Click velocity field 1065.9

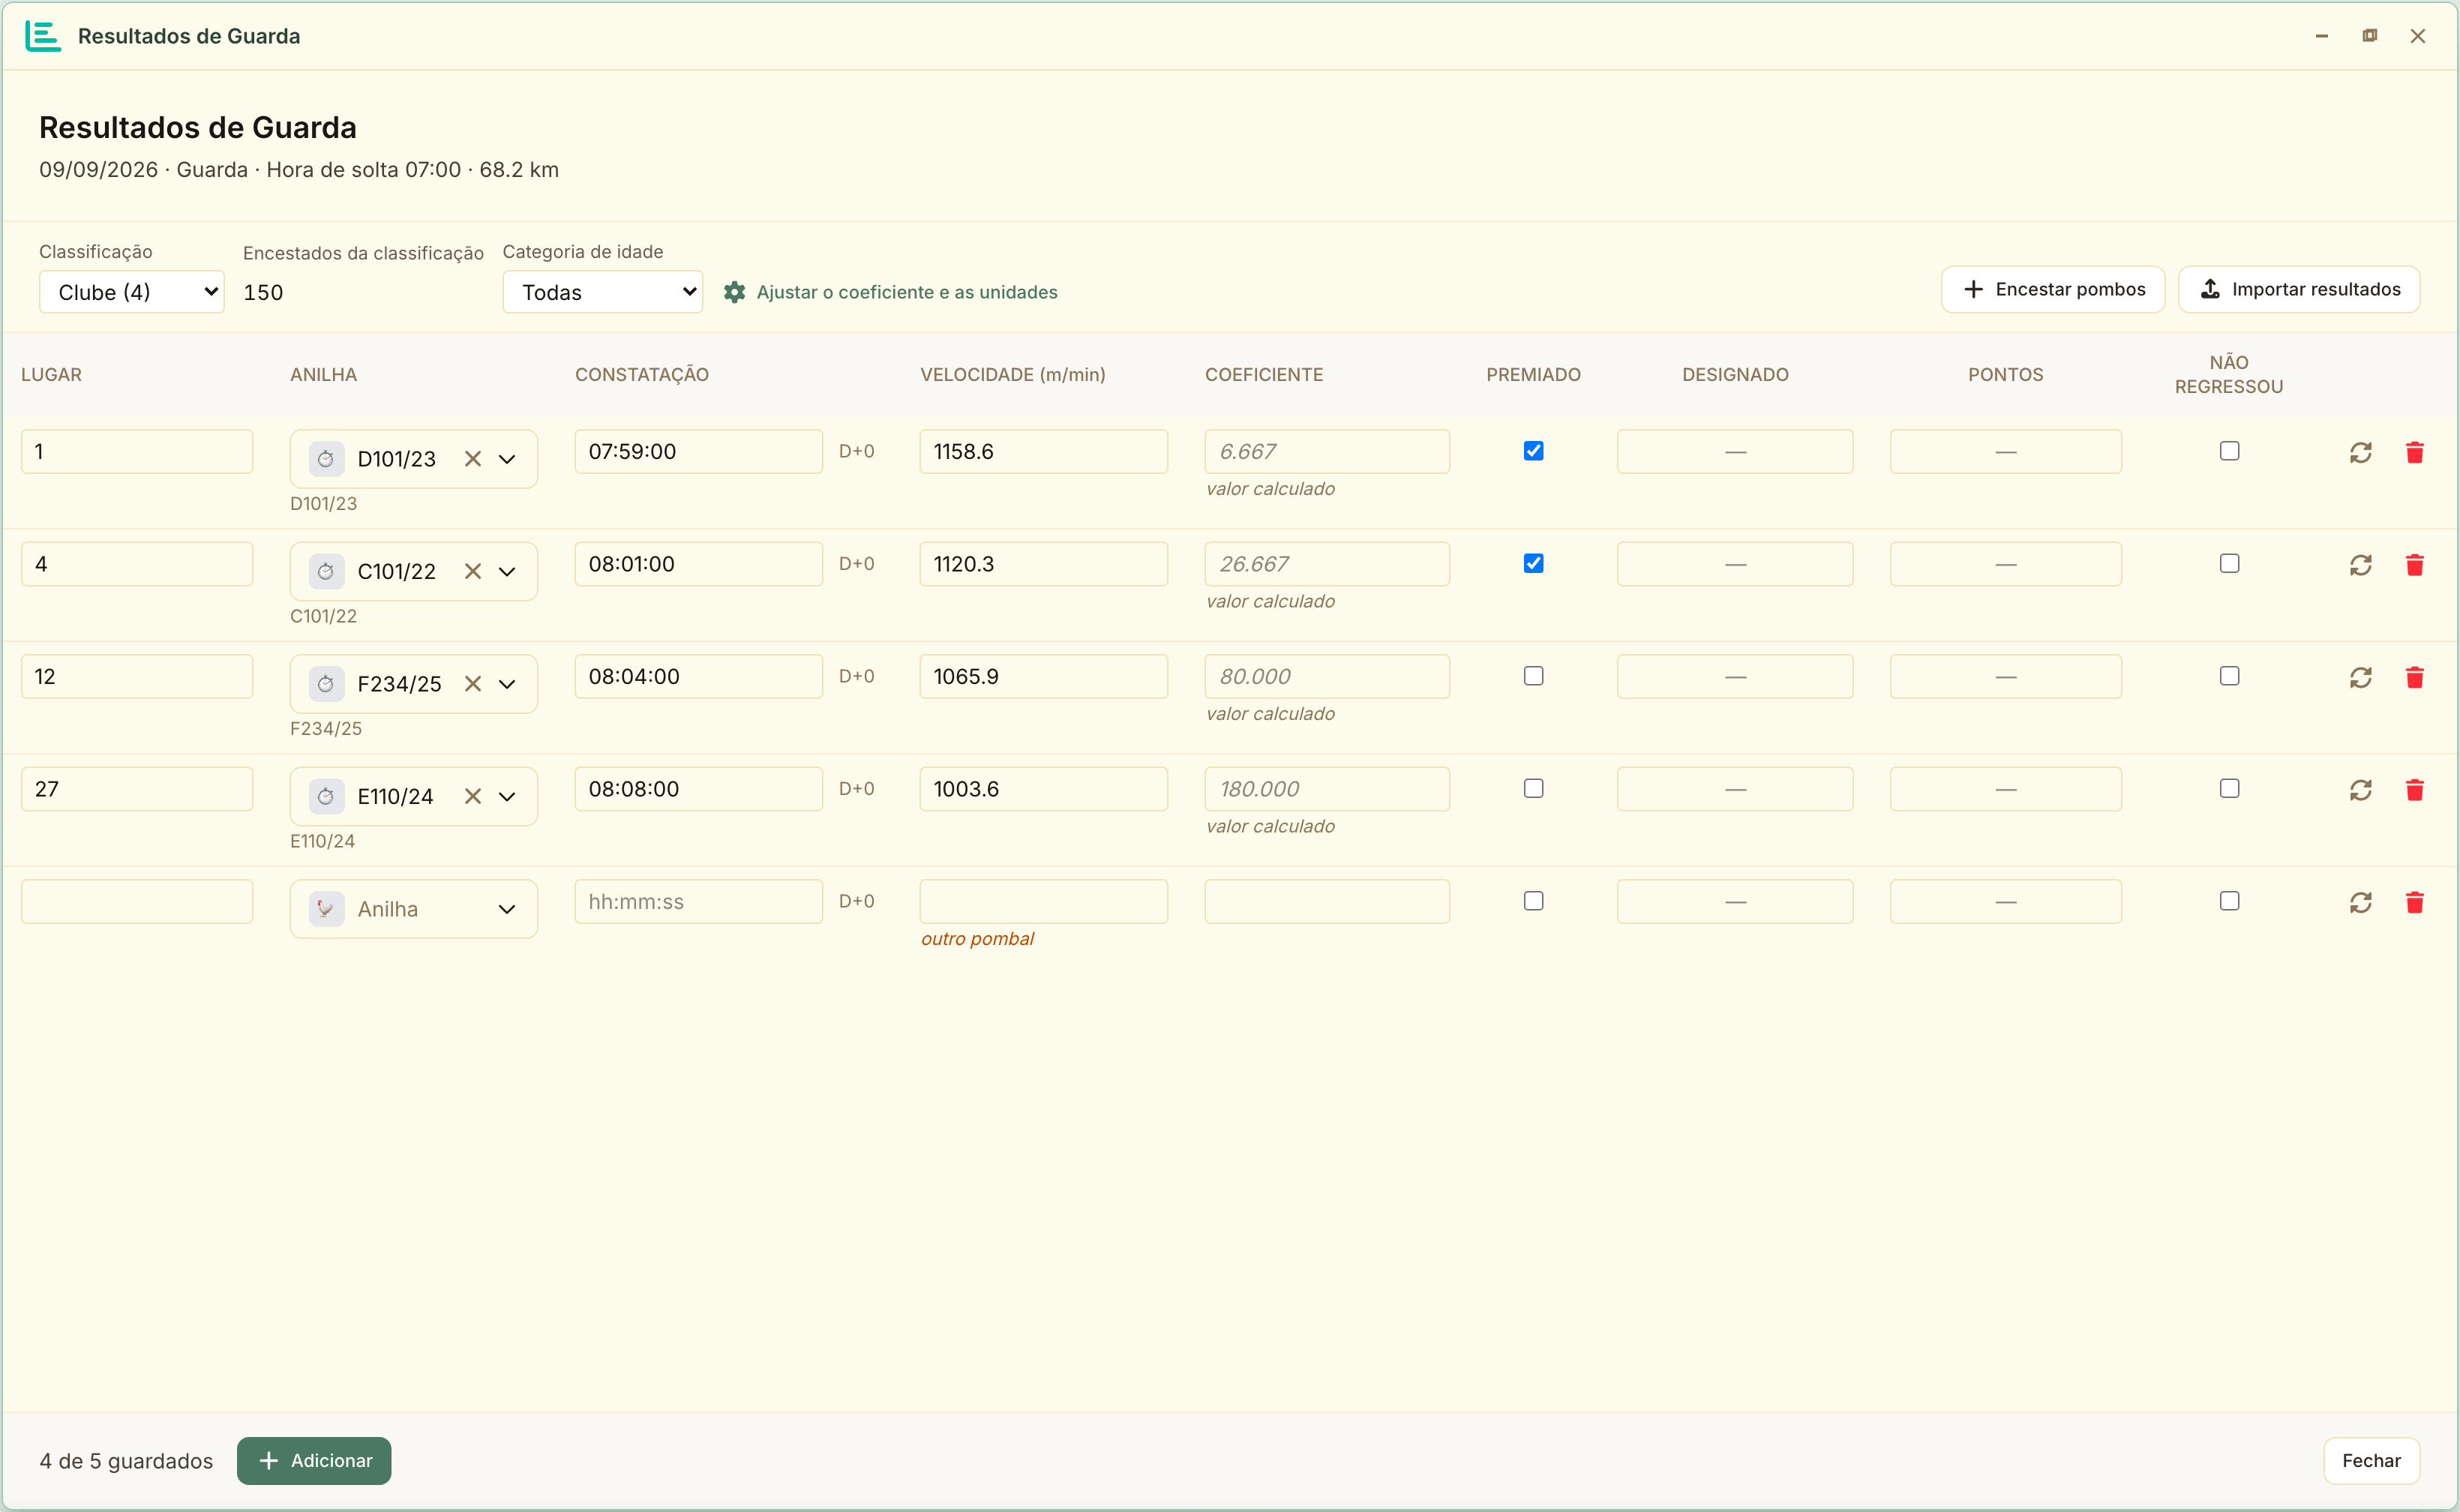click(1043, 676)
